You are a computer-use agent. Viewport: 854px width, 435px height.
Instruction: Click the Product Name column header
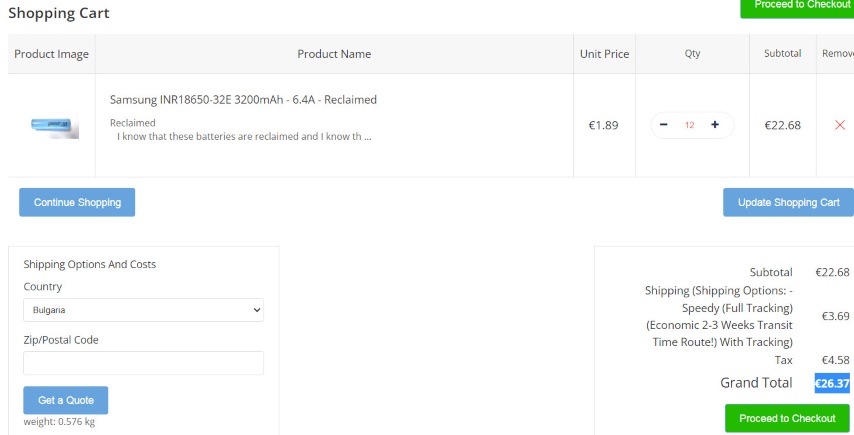click(334, 54)
